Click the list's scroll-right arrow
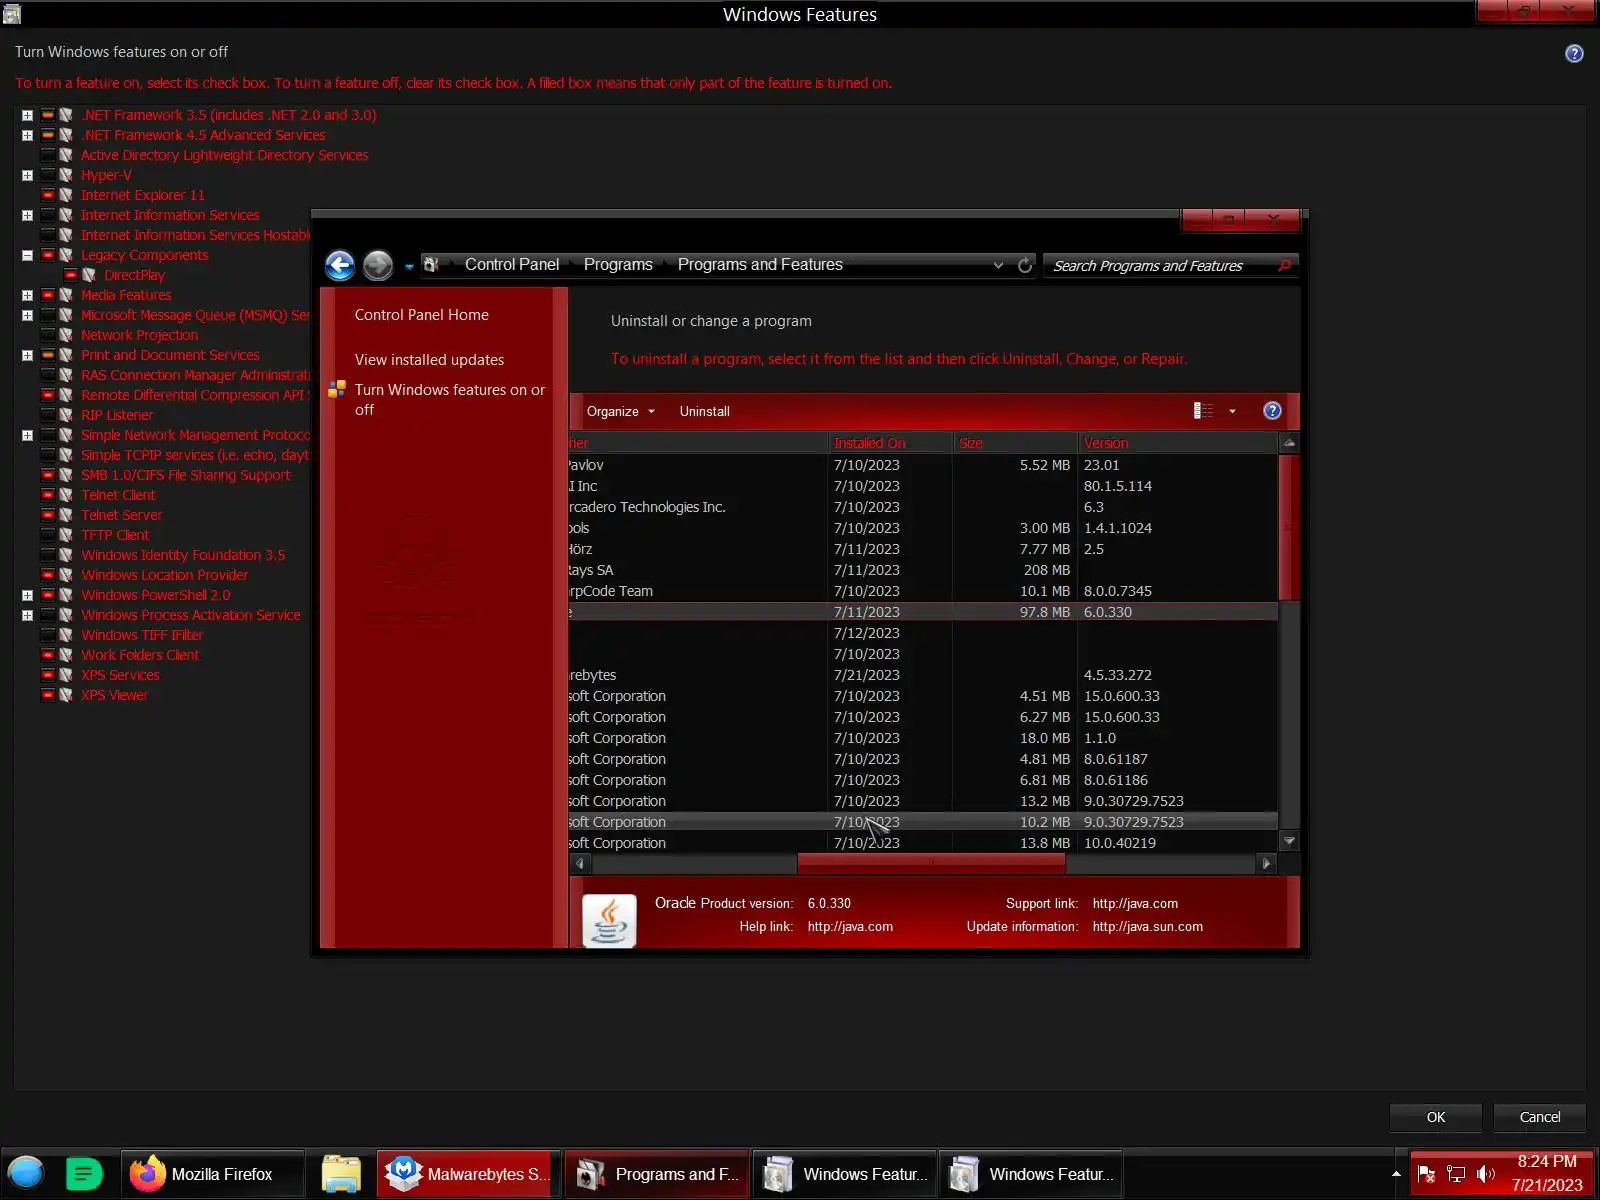This screenshot has width=1600, height=1200. pyautogui.click(x=1267, y=863)
